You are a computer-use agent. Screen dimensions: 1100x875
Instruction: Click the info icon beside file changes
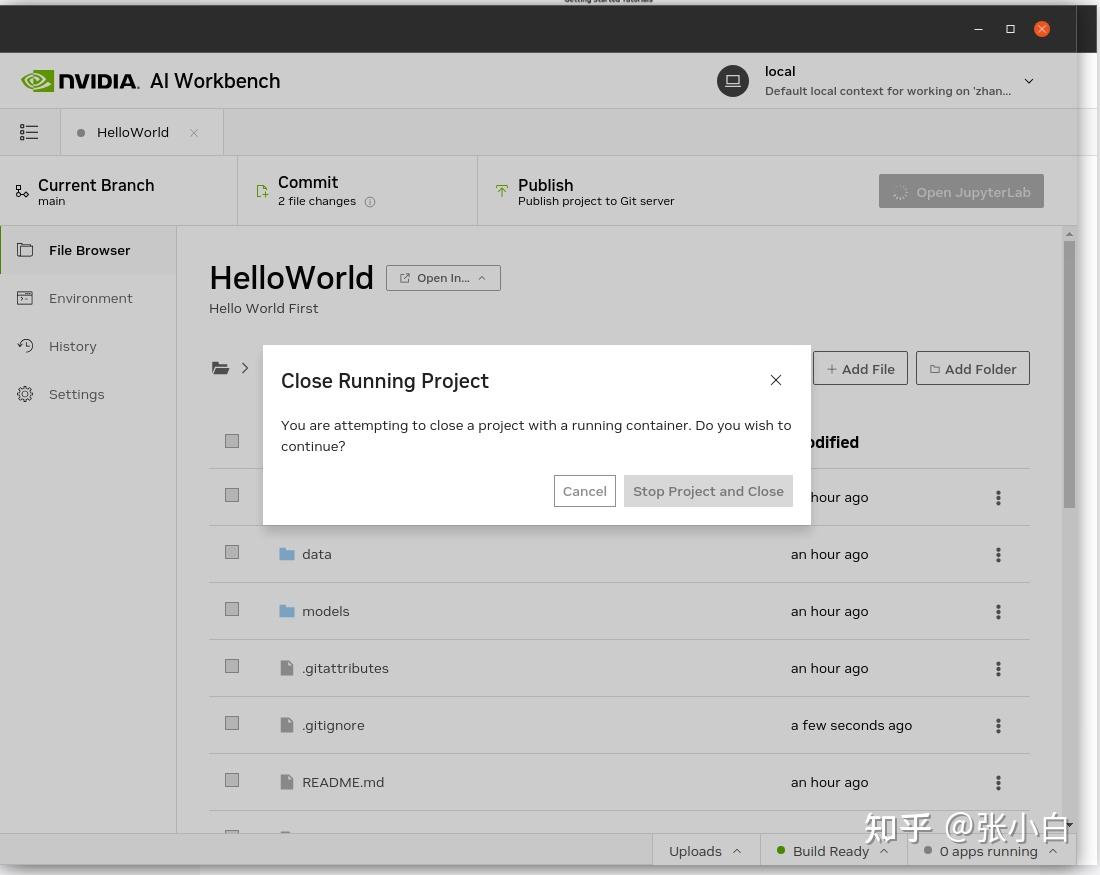coord(369,201)
